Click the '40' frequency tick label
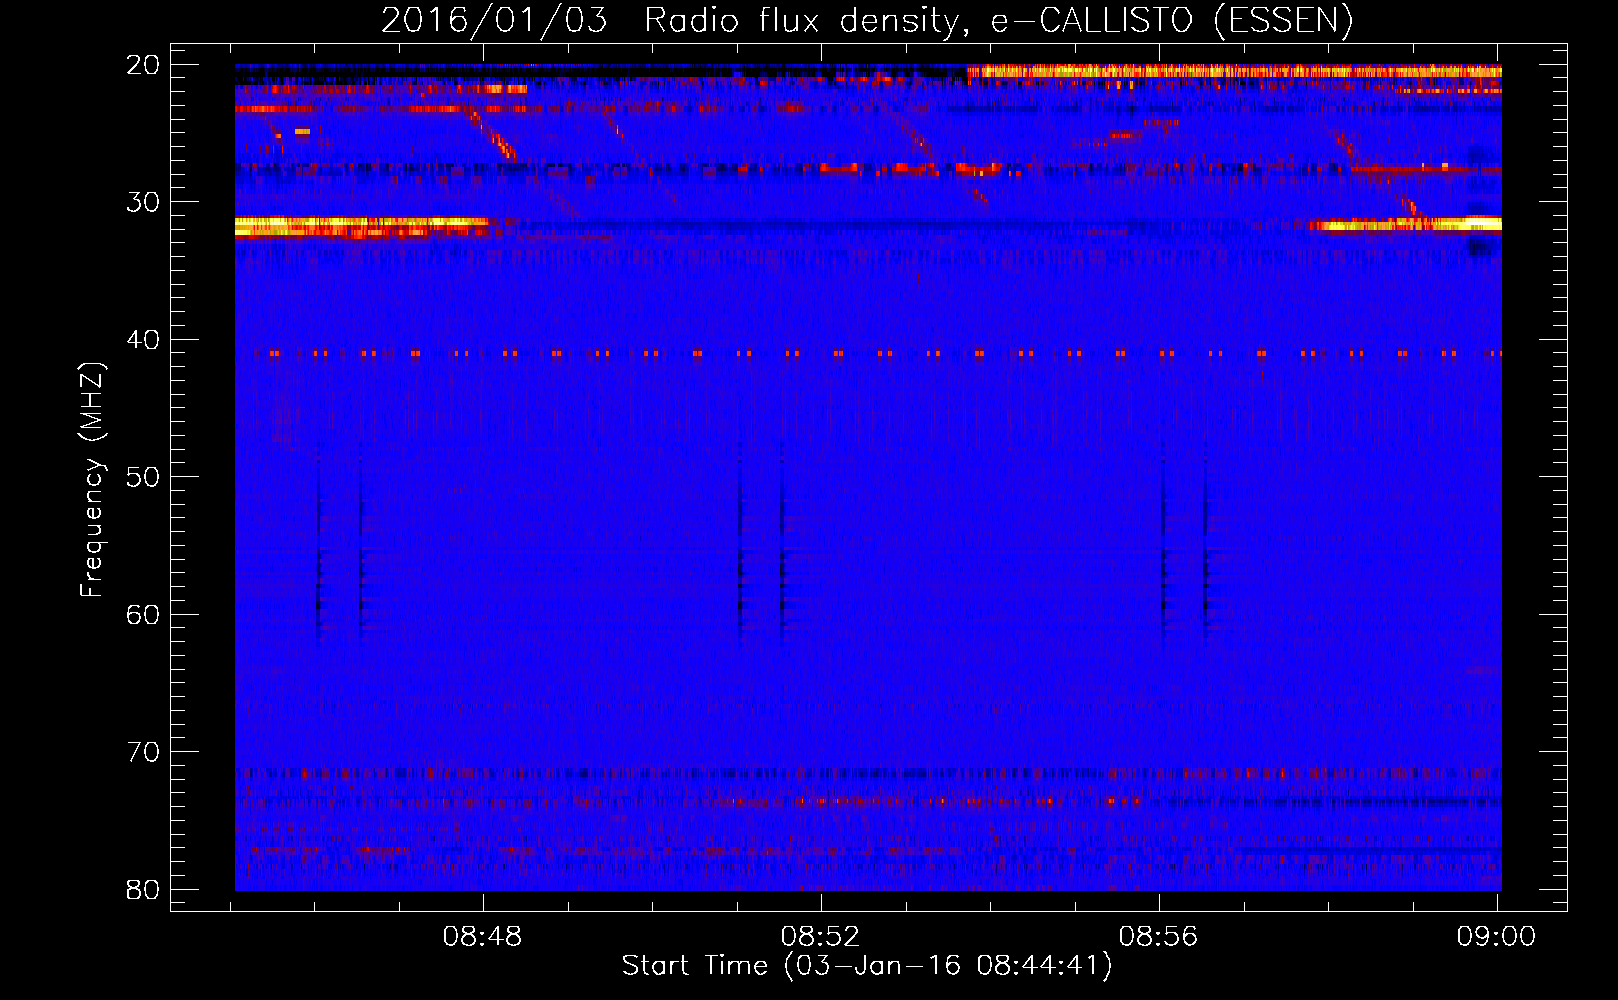 (x=143, y=340)
